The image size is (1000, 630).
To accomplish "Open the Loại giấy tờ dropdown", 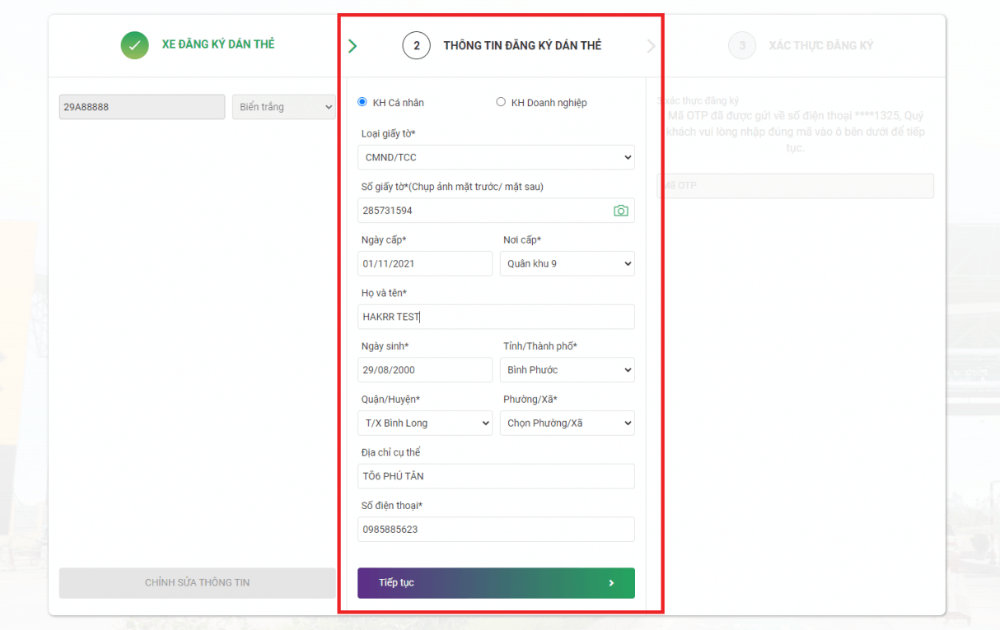I will (x=496, y=158).
